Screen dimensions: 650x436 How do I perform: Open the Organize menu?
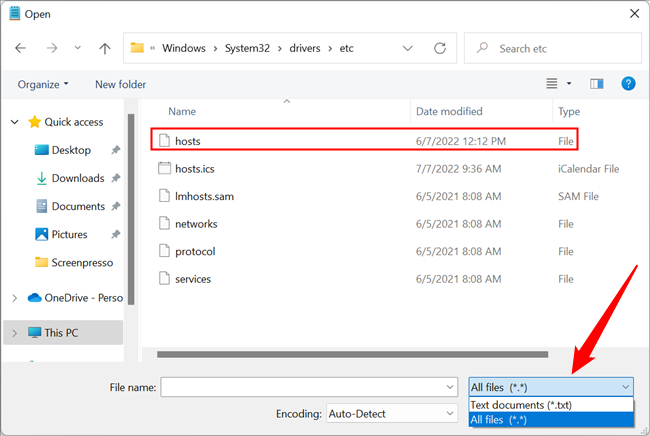[x=43, y=84]
